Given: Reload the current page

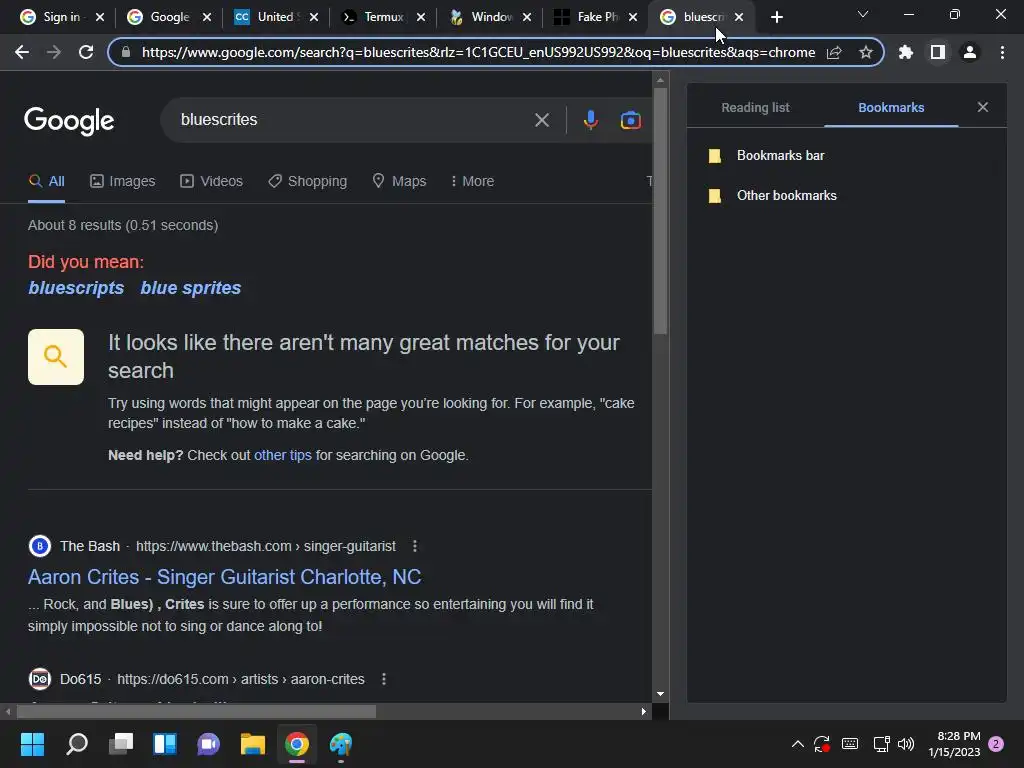Looking at the screenshot, I should pos(86,52).
